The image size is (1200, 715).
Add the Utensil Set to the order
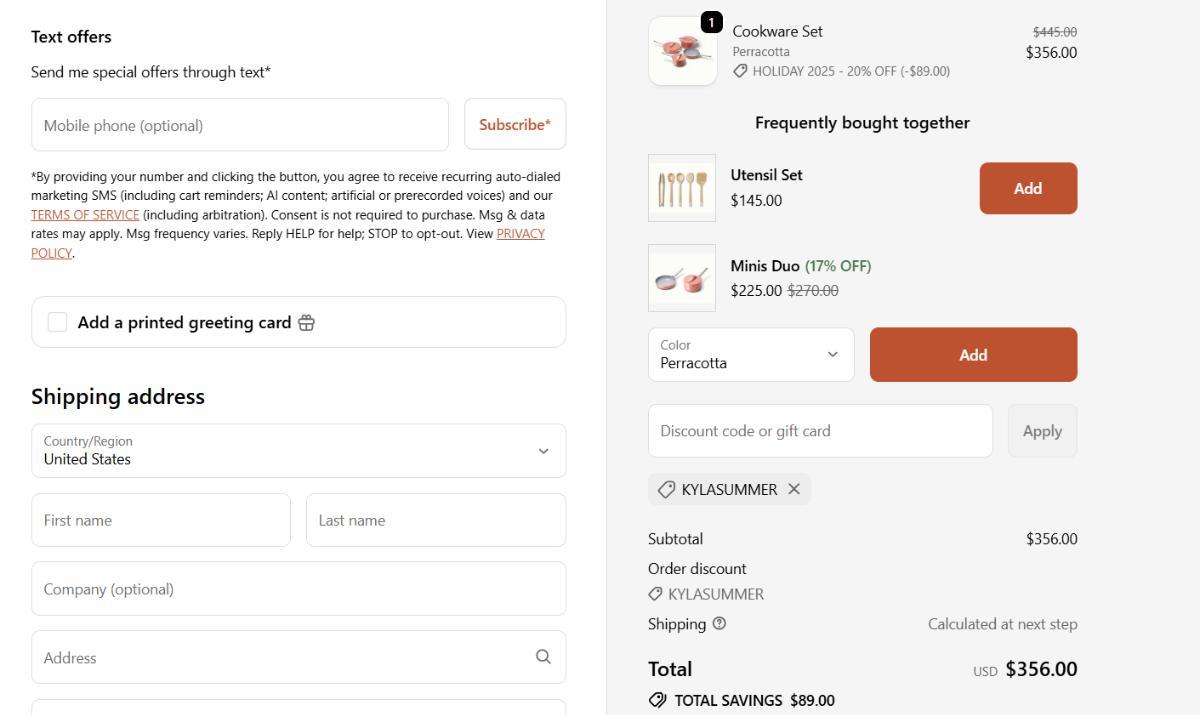pos(1027,188)
